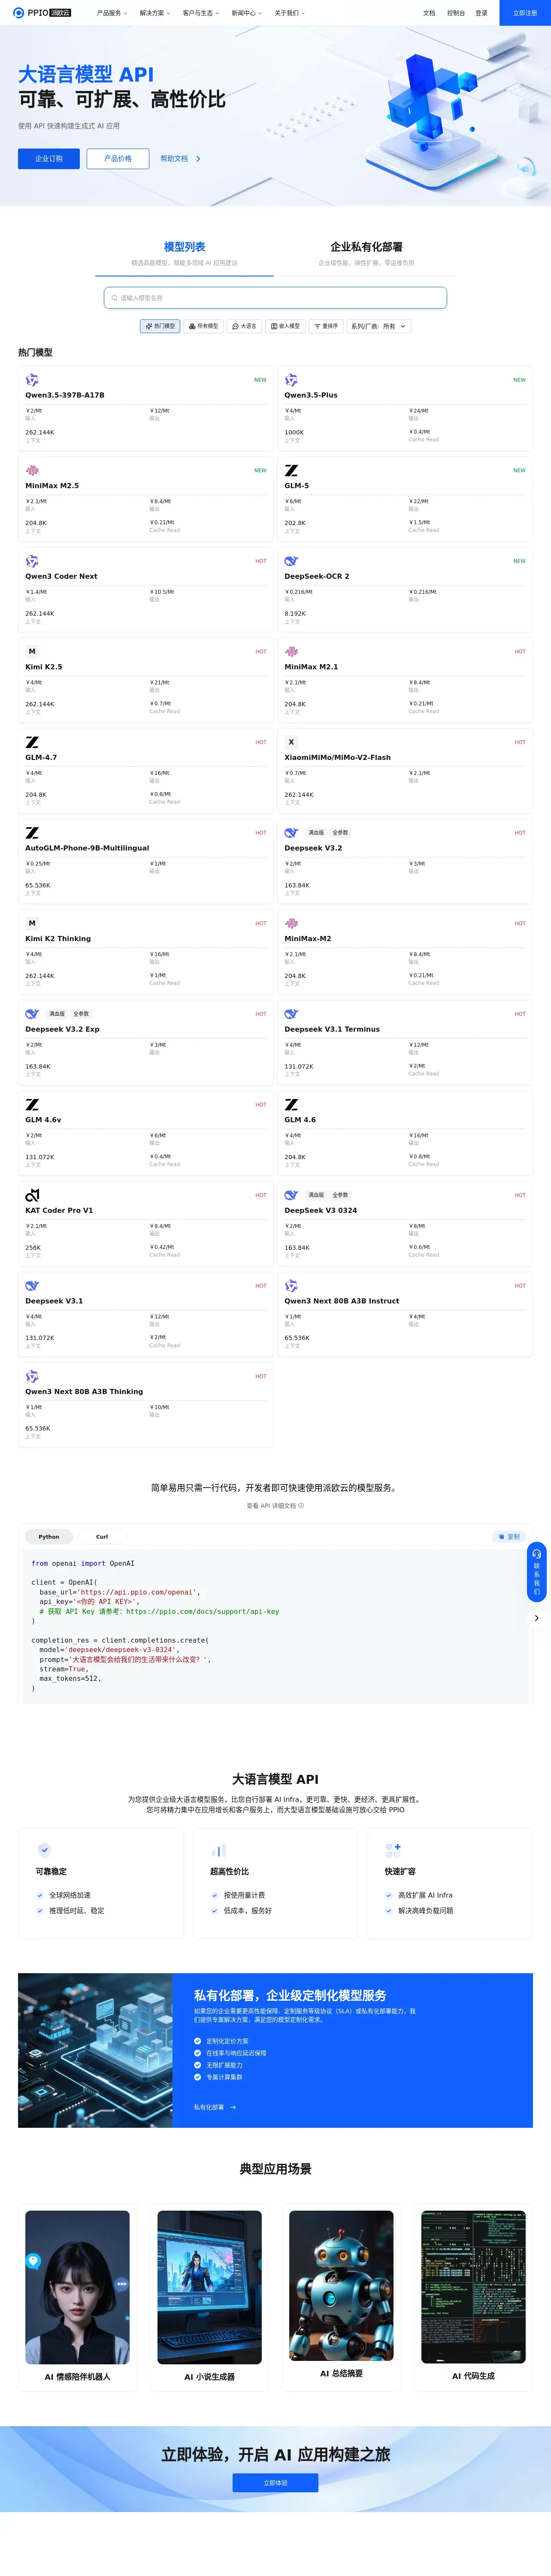Switch to the 模型列表 tab
The width and height of the screenshot is (551, 2576).
tap(184, 253)
